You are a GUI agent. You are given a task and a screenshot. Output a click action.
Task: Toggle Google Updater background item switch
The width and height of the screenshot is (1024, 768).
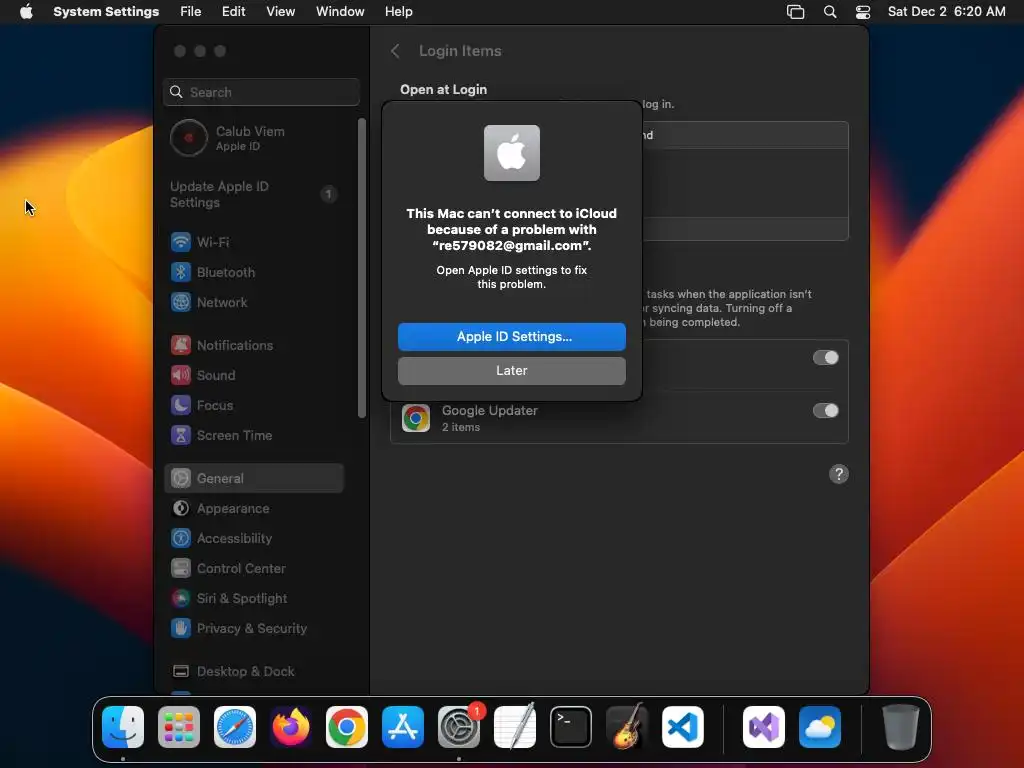click(825, 411)
